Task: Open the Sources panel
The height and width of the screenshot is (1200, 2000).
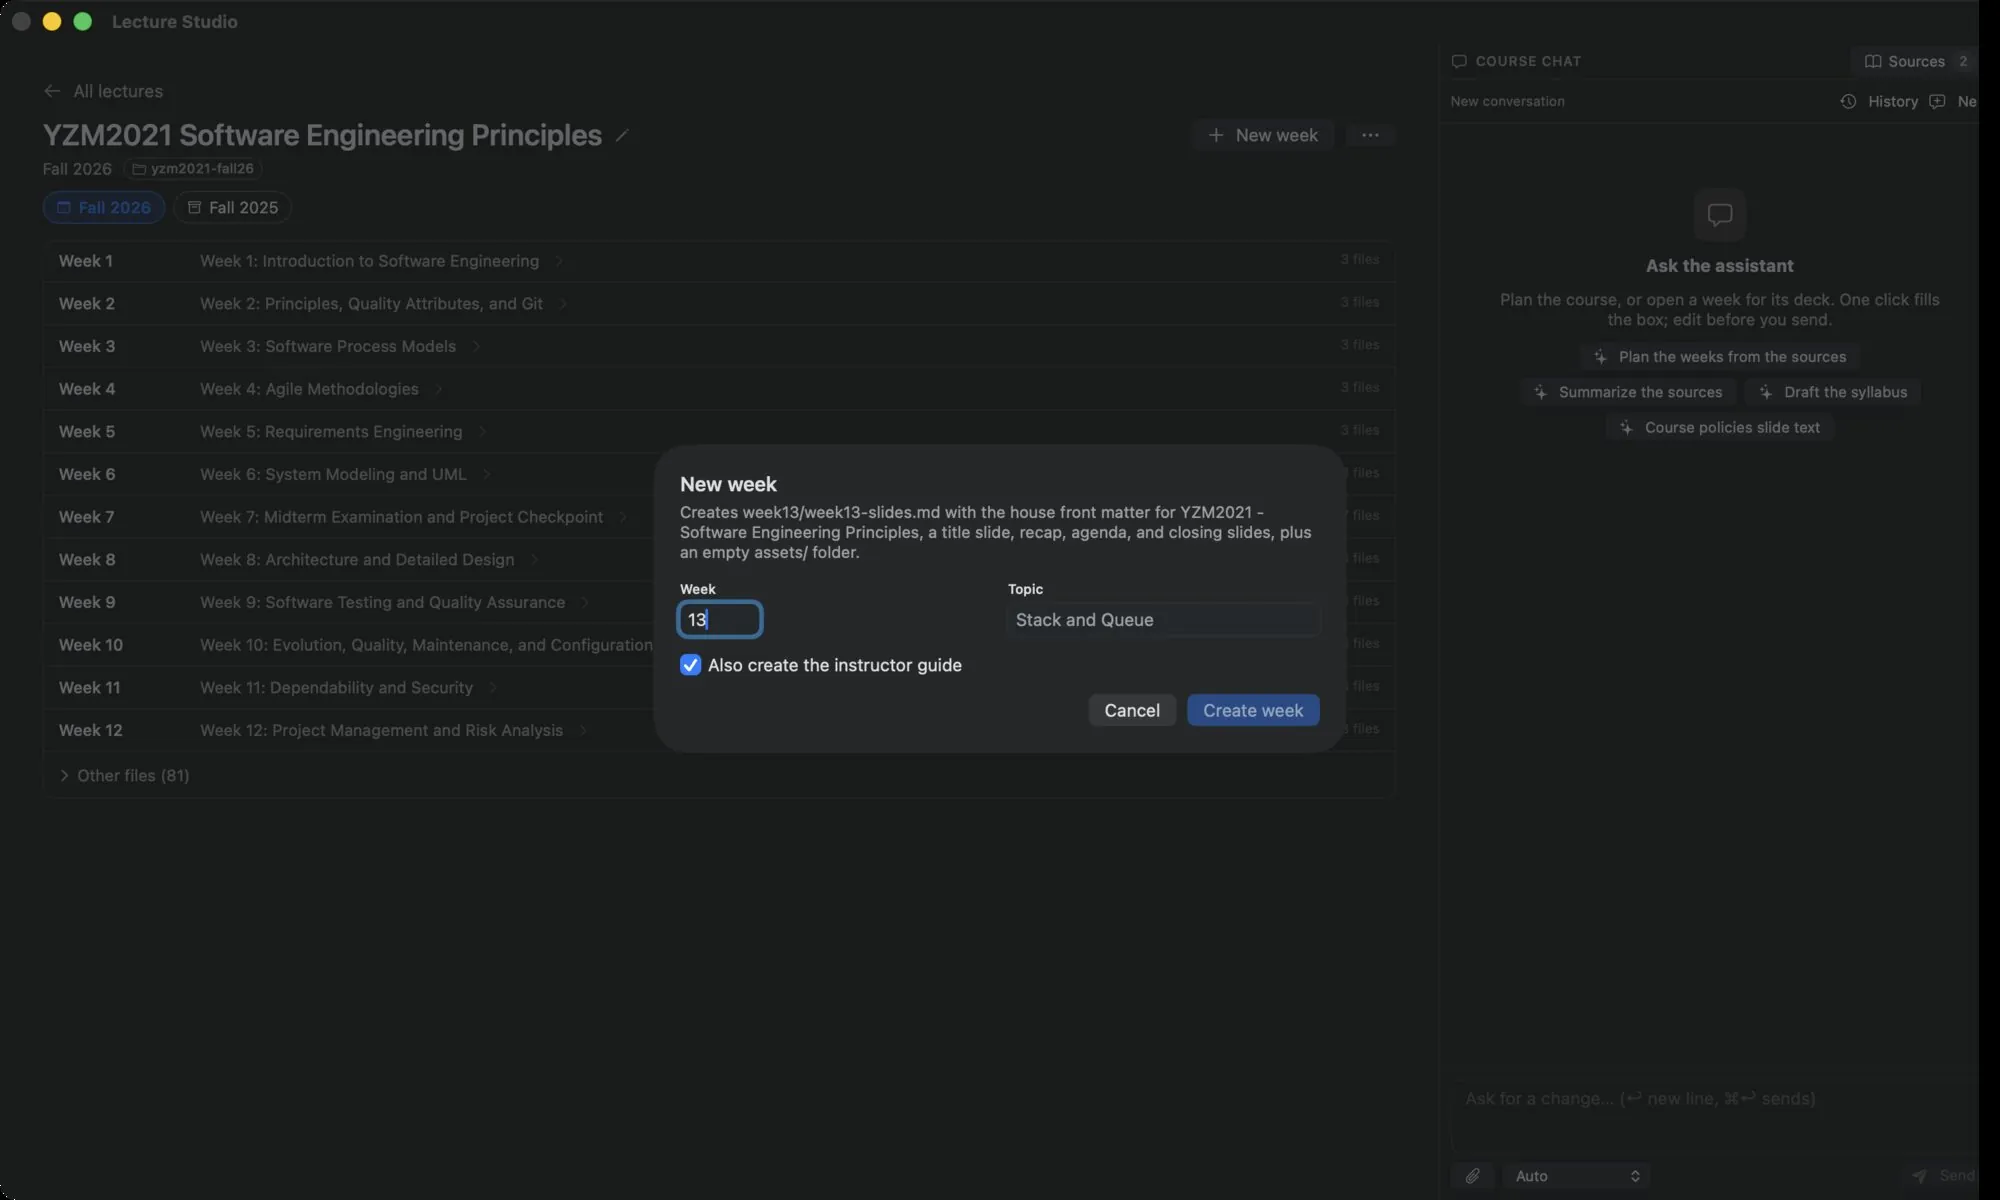Action: pyautogui.click(x=1913, y=61)
